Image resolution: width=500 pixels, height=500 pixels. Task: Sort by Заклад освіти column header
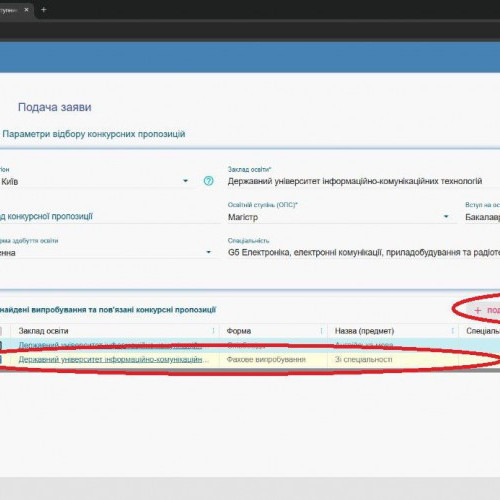(43, 331)
